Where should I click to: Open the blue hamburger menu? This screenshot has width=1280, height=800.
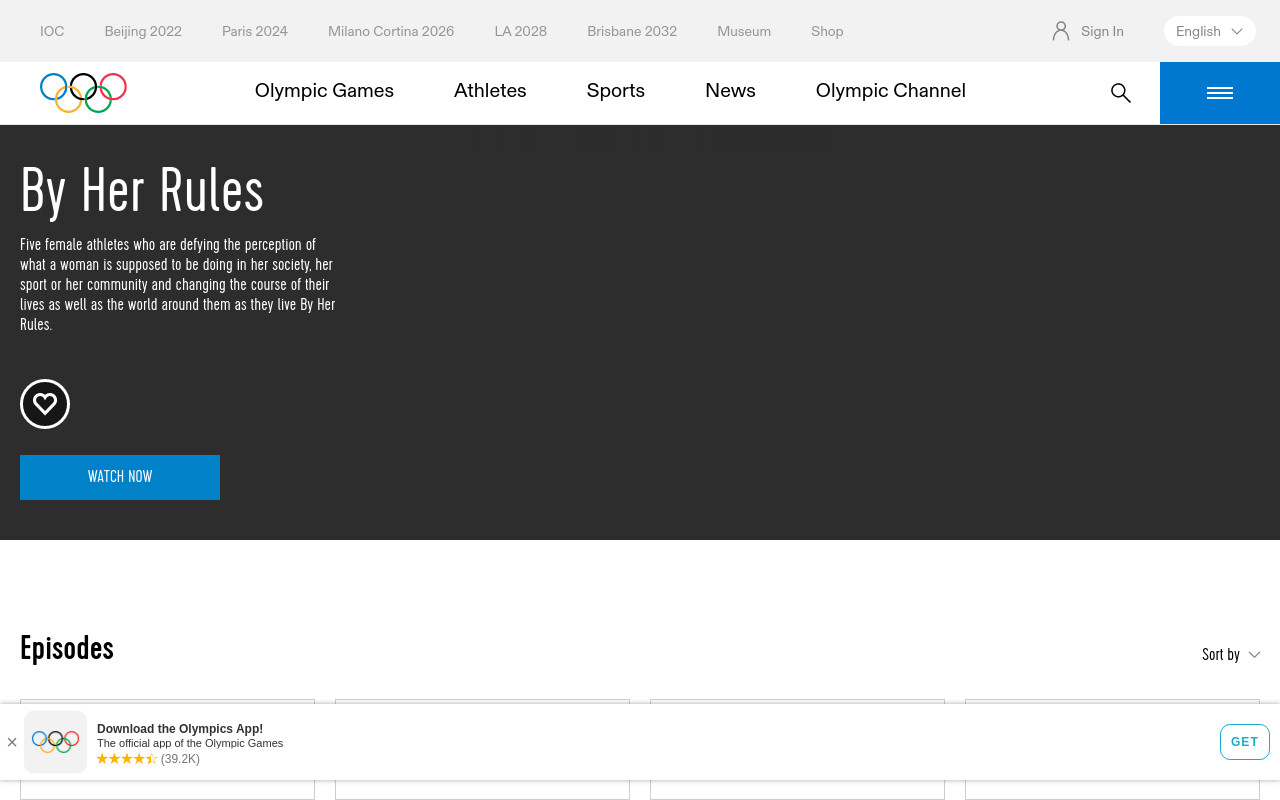coord(1220,93)
